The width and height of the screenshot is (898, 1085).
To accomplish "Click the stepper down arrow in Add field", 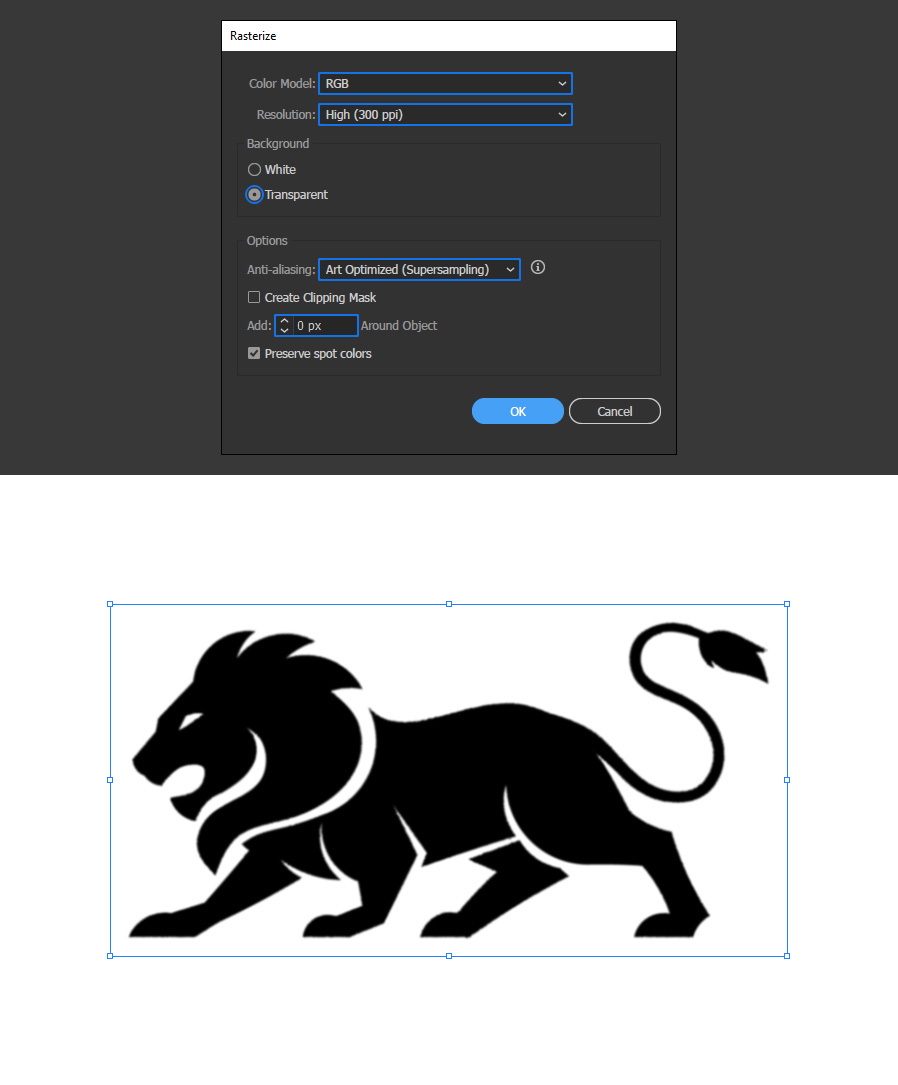I will coord(284,330).
